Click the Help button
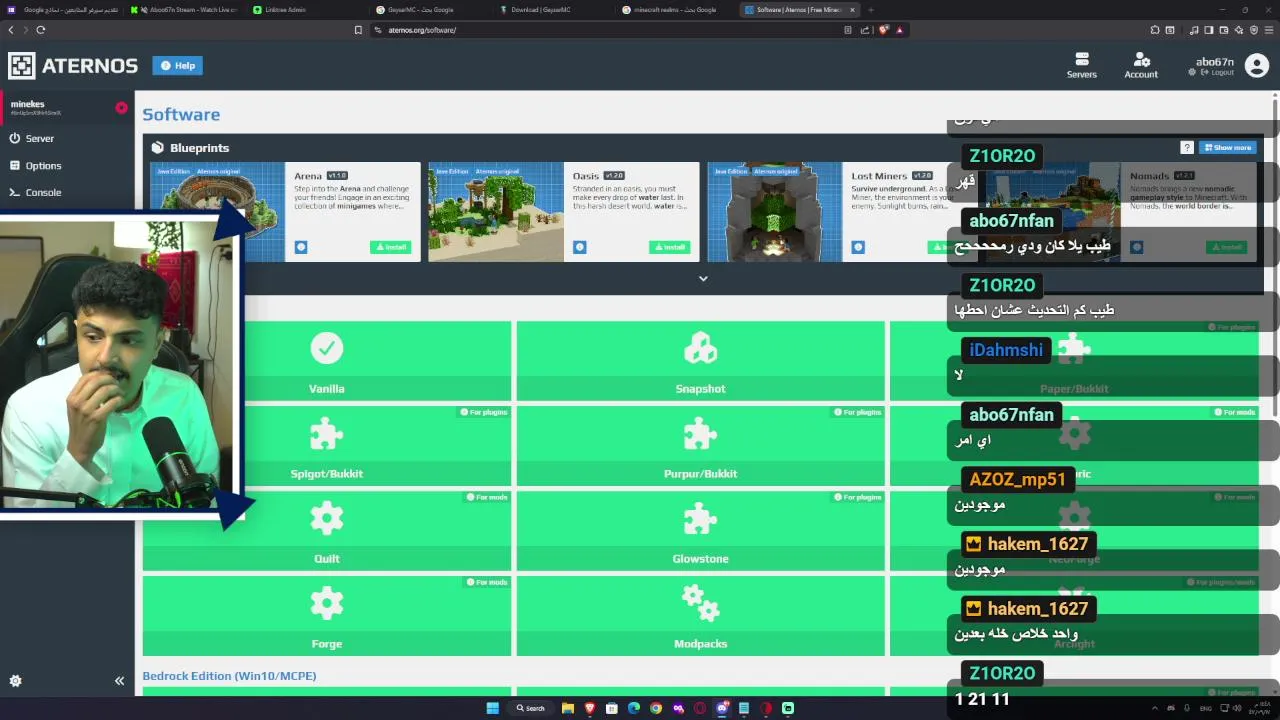 click(x=177, y=65)
